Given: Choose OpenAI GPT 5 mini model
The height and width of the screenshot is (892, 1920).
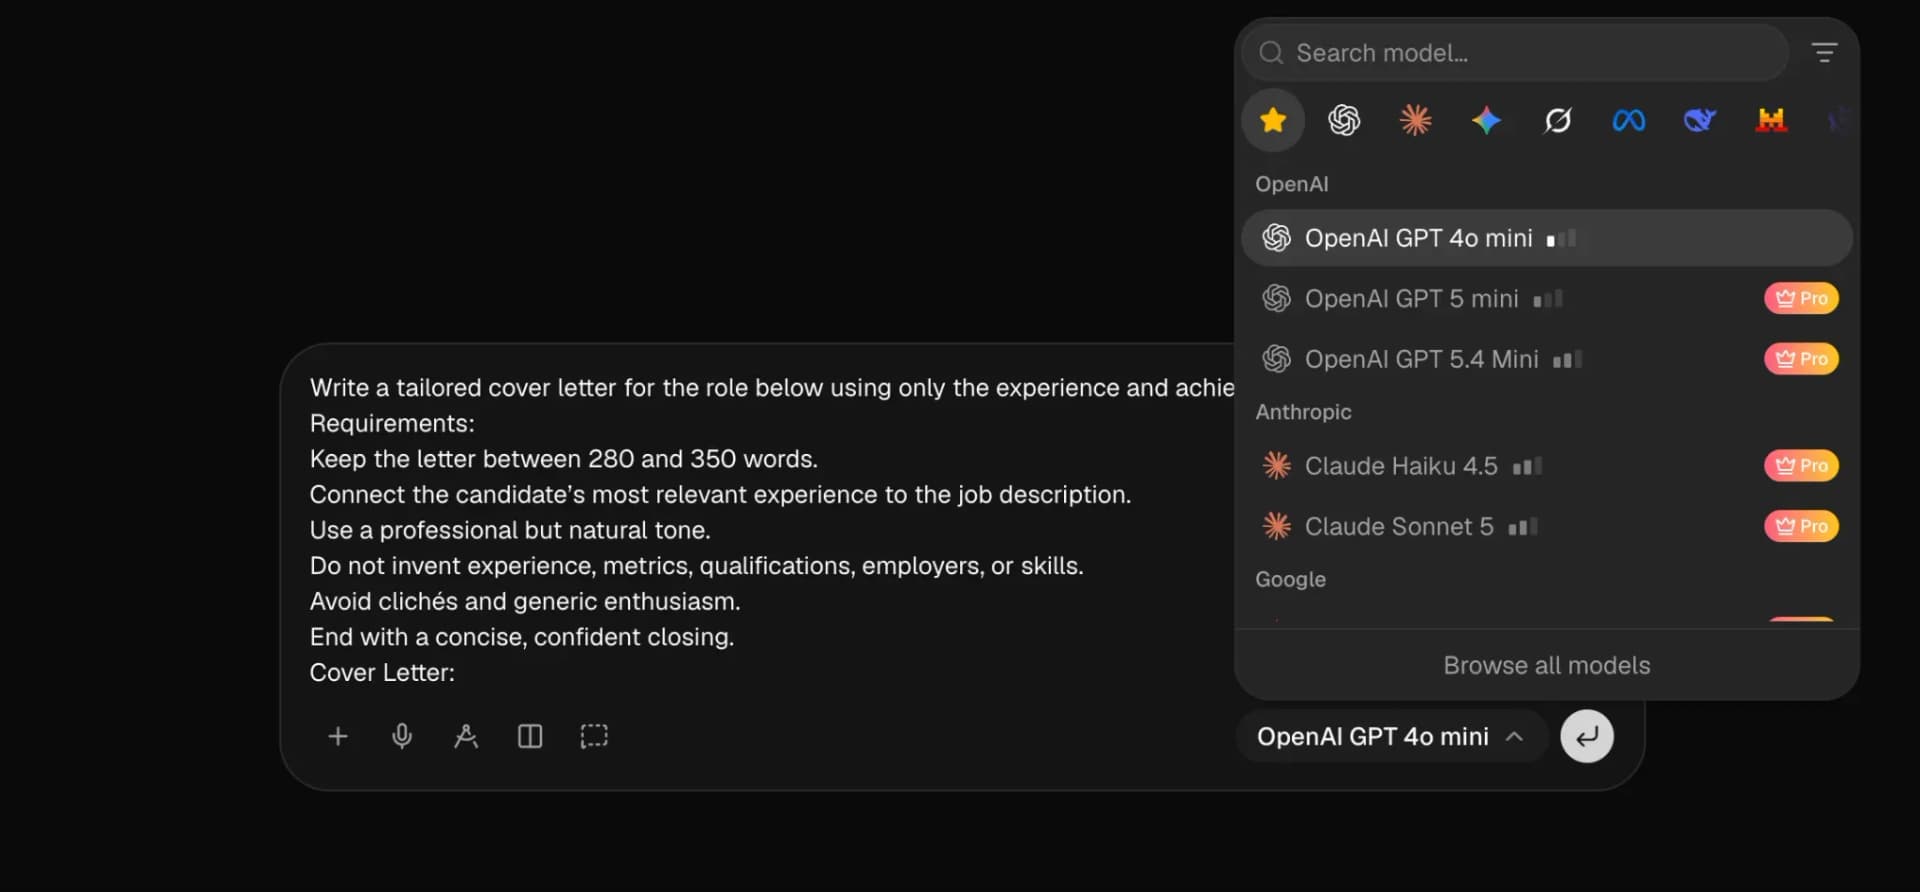Looking at the screenshot, I should pyautogui.click(x=1547, y=299).
